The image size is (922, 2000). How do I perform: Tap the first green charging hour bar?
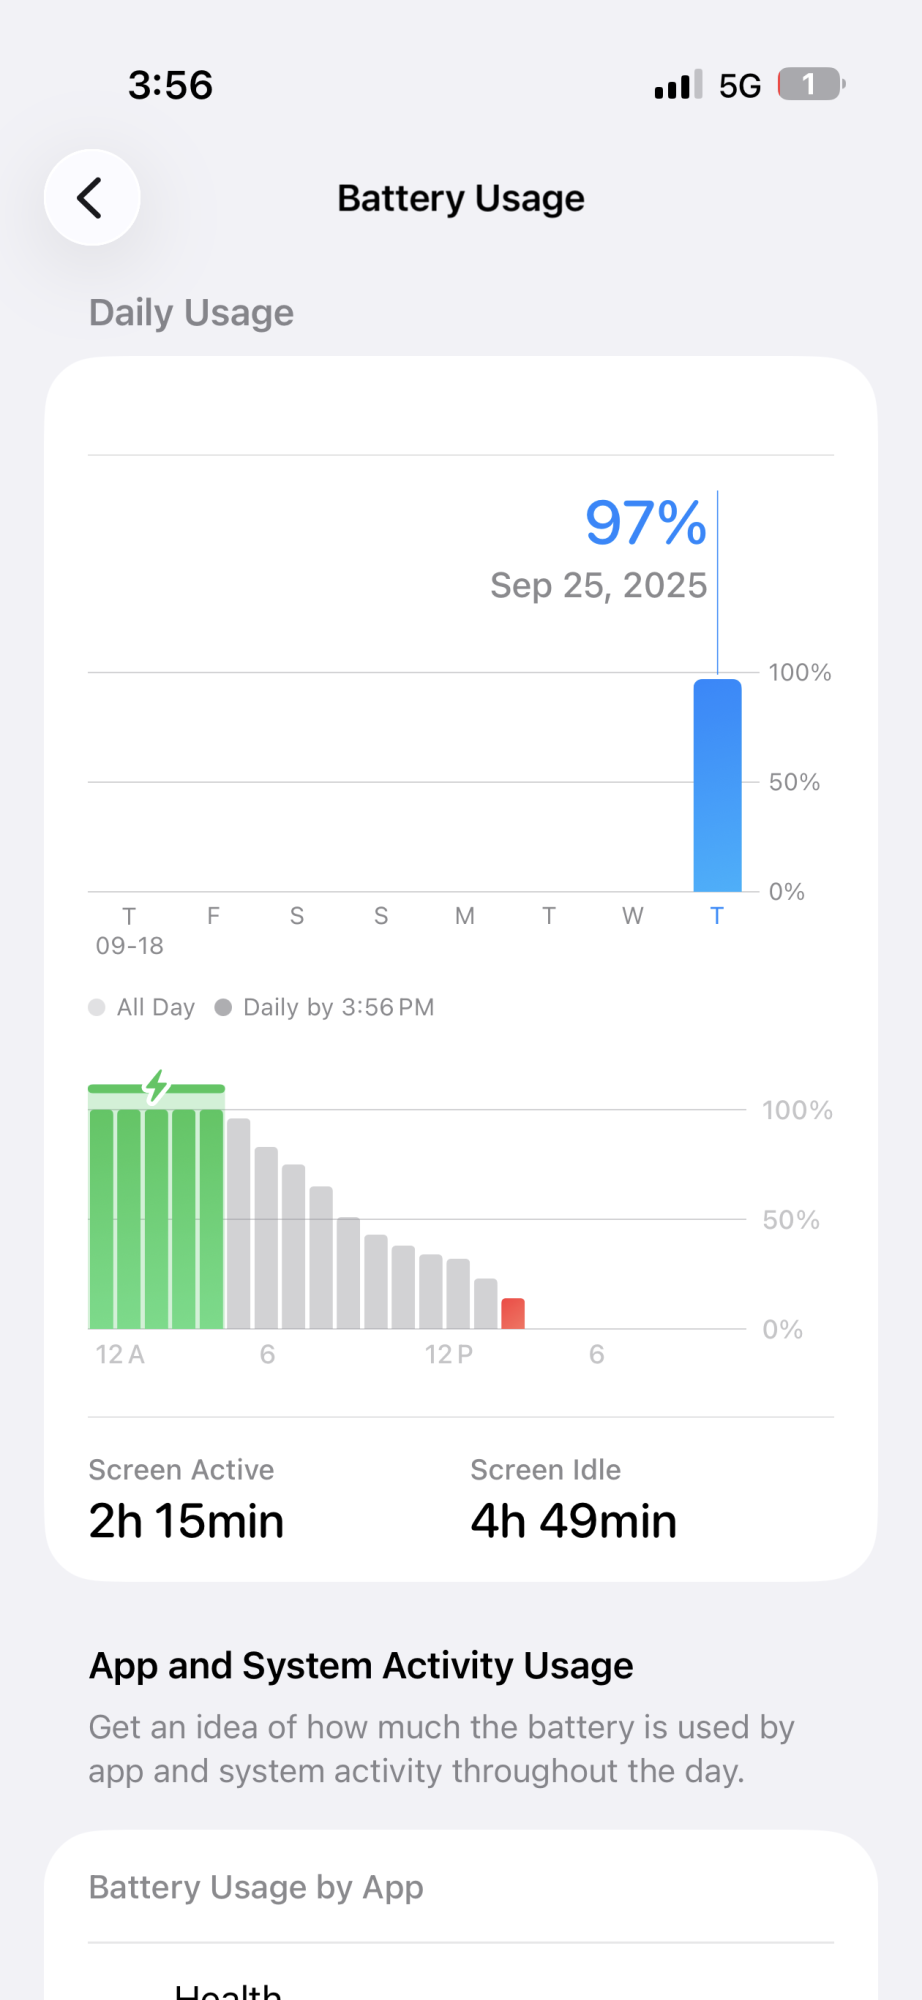click(x=102, y=1218)
